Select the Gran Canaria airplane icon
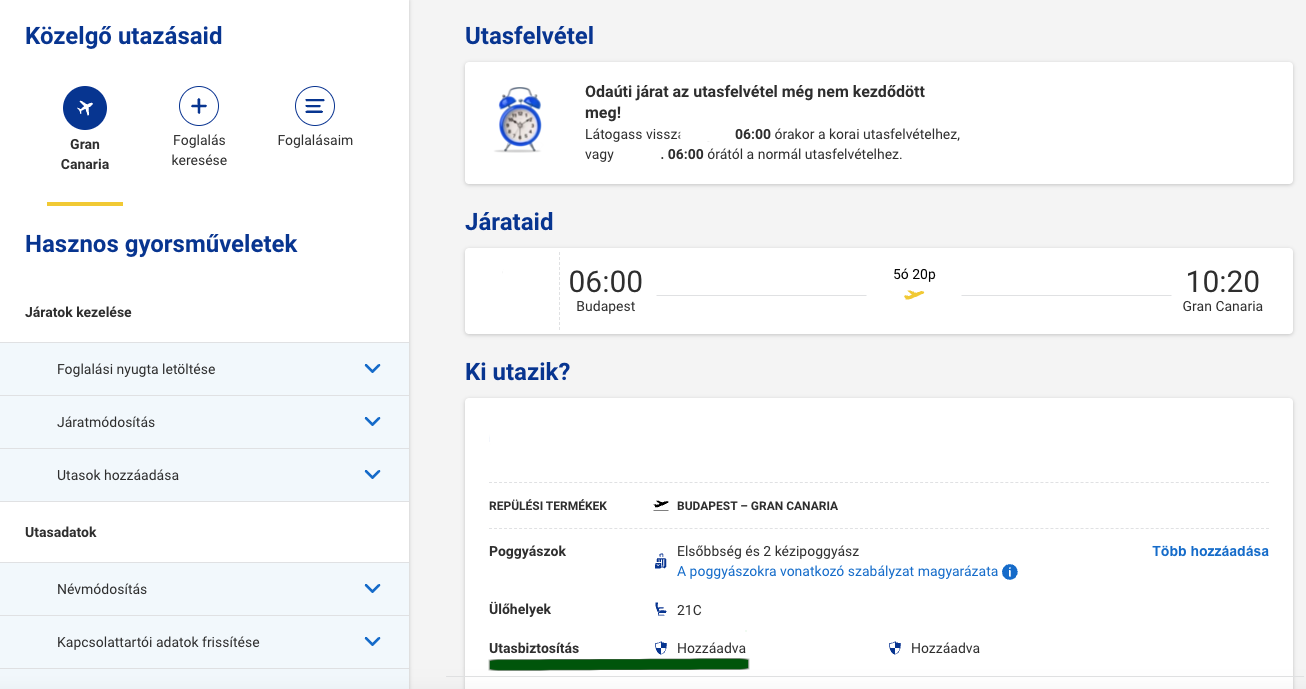 85,107
